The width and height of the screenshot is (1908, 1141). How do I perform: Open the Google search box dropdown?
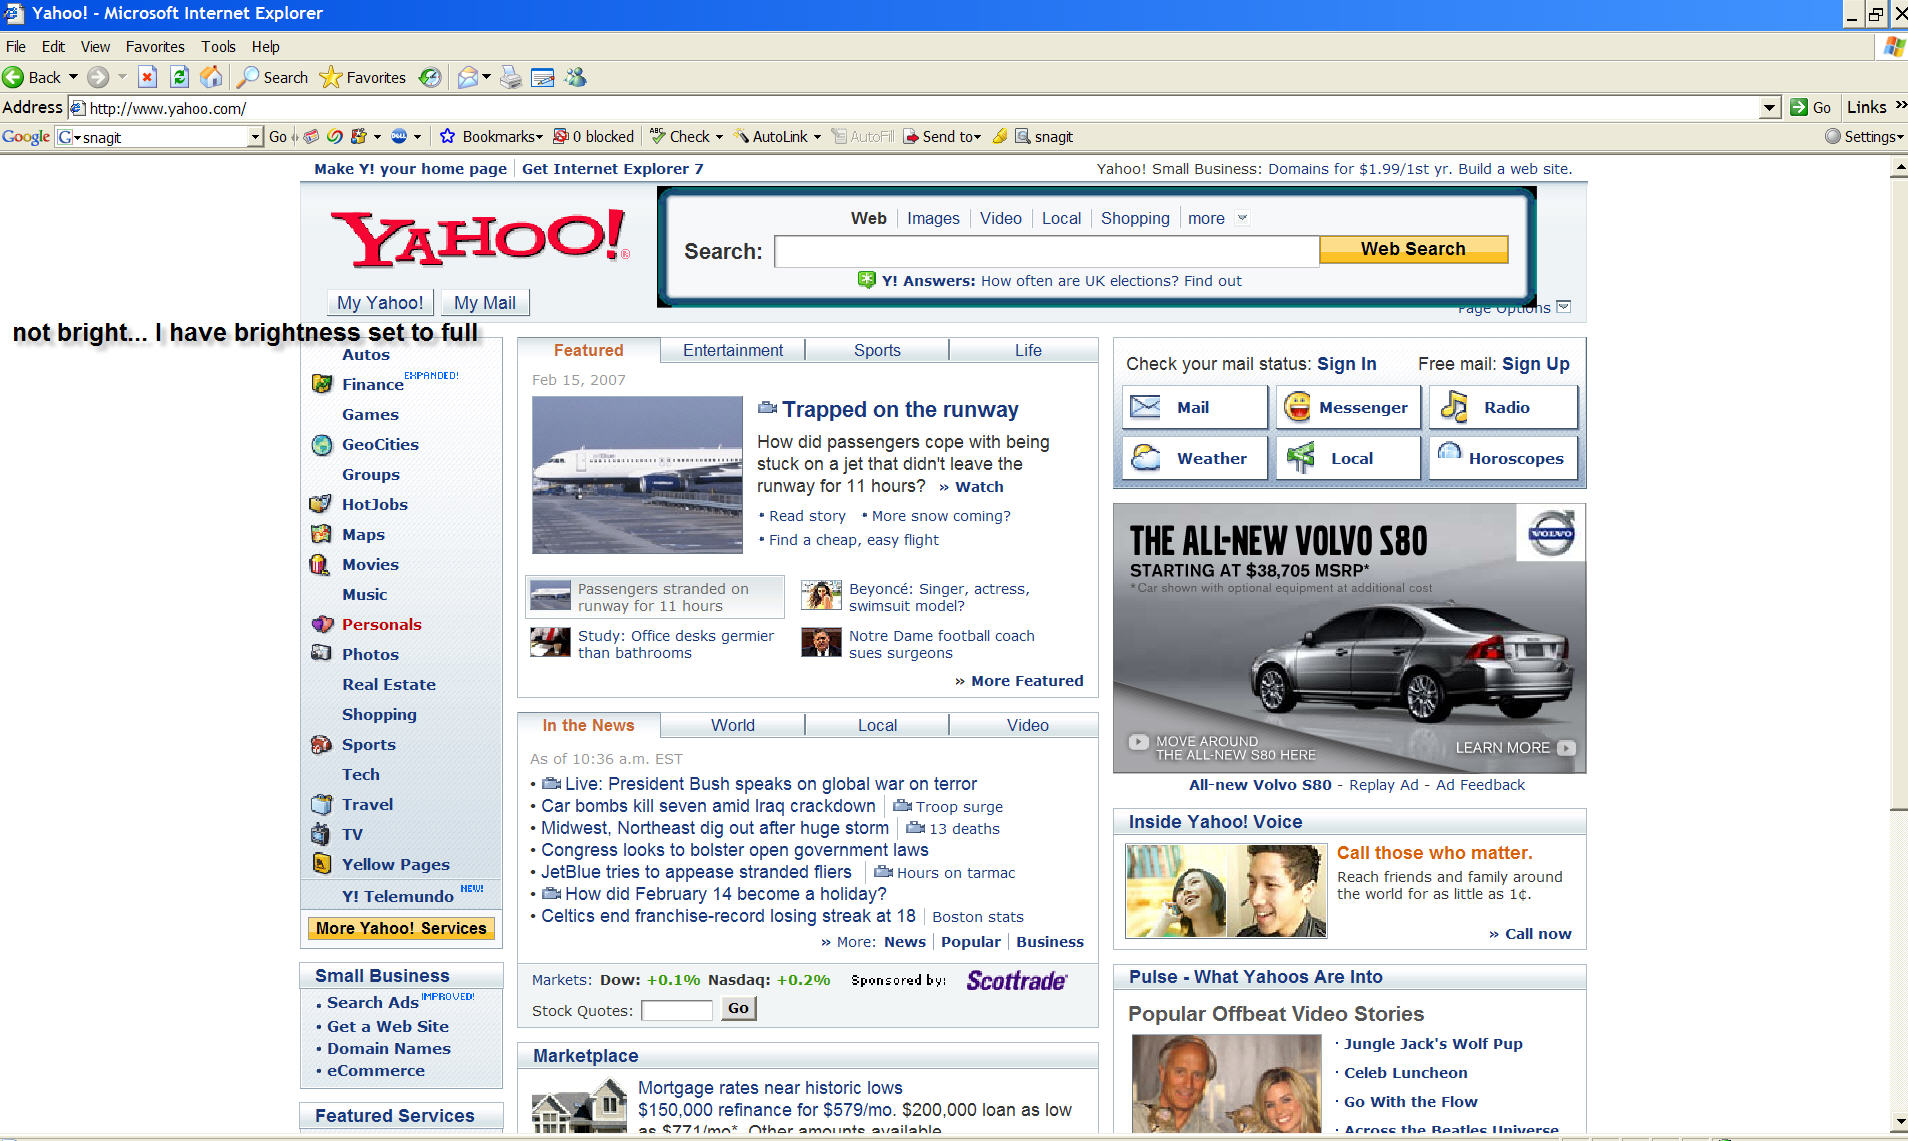click(x=255, y=137)
